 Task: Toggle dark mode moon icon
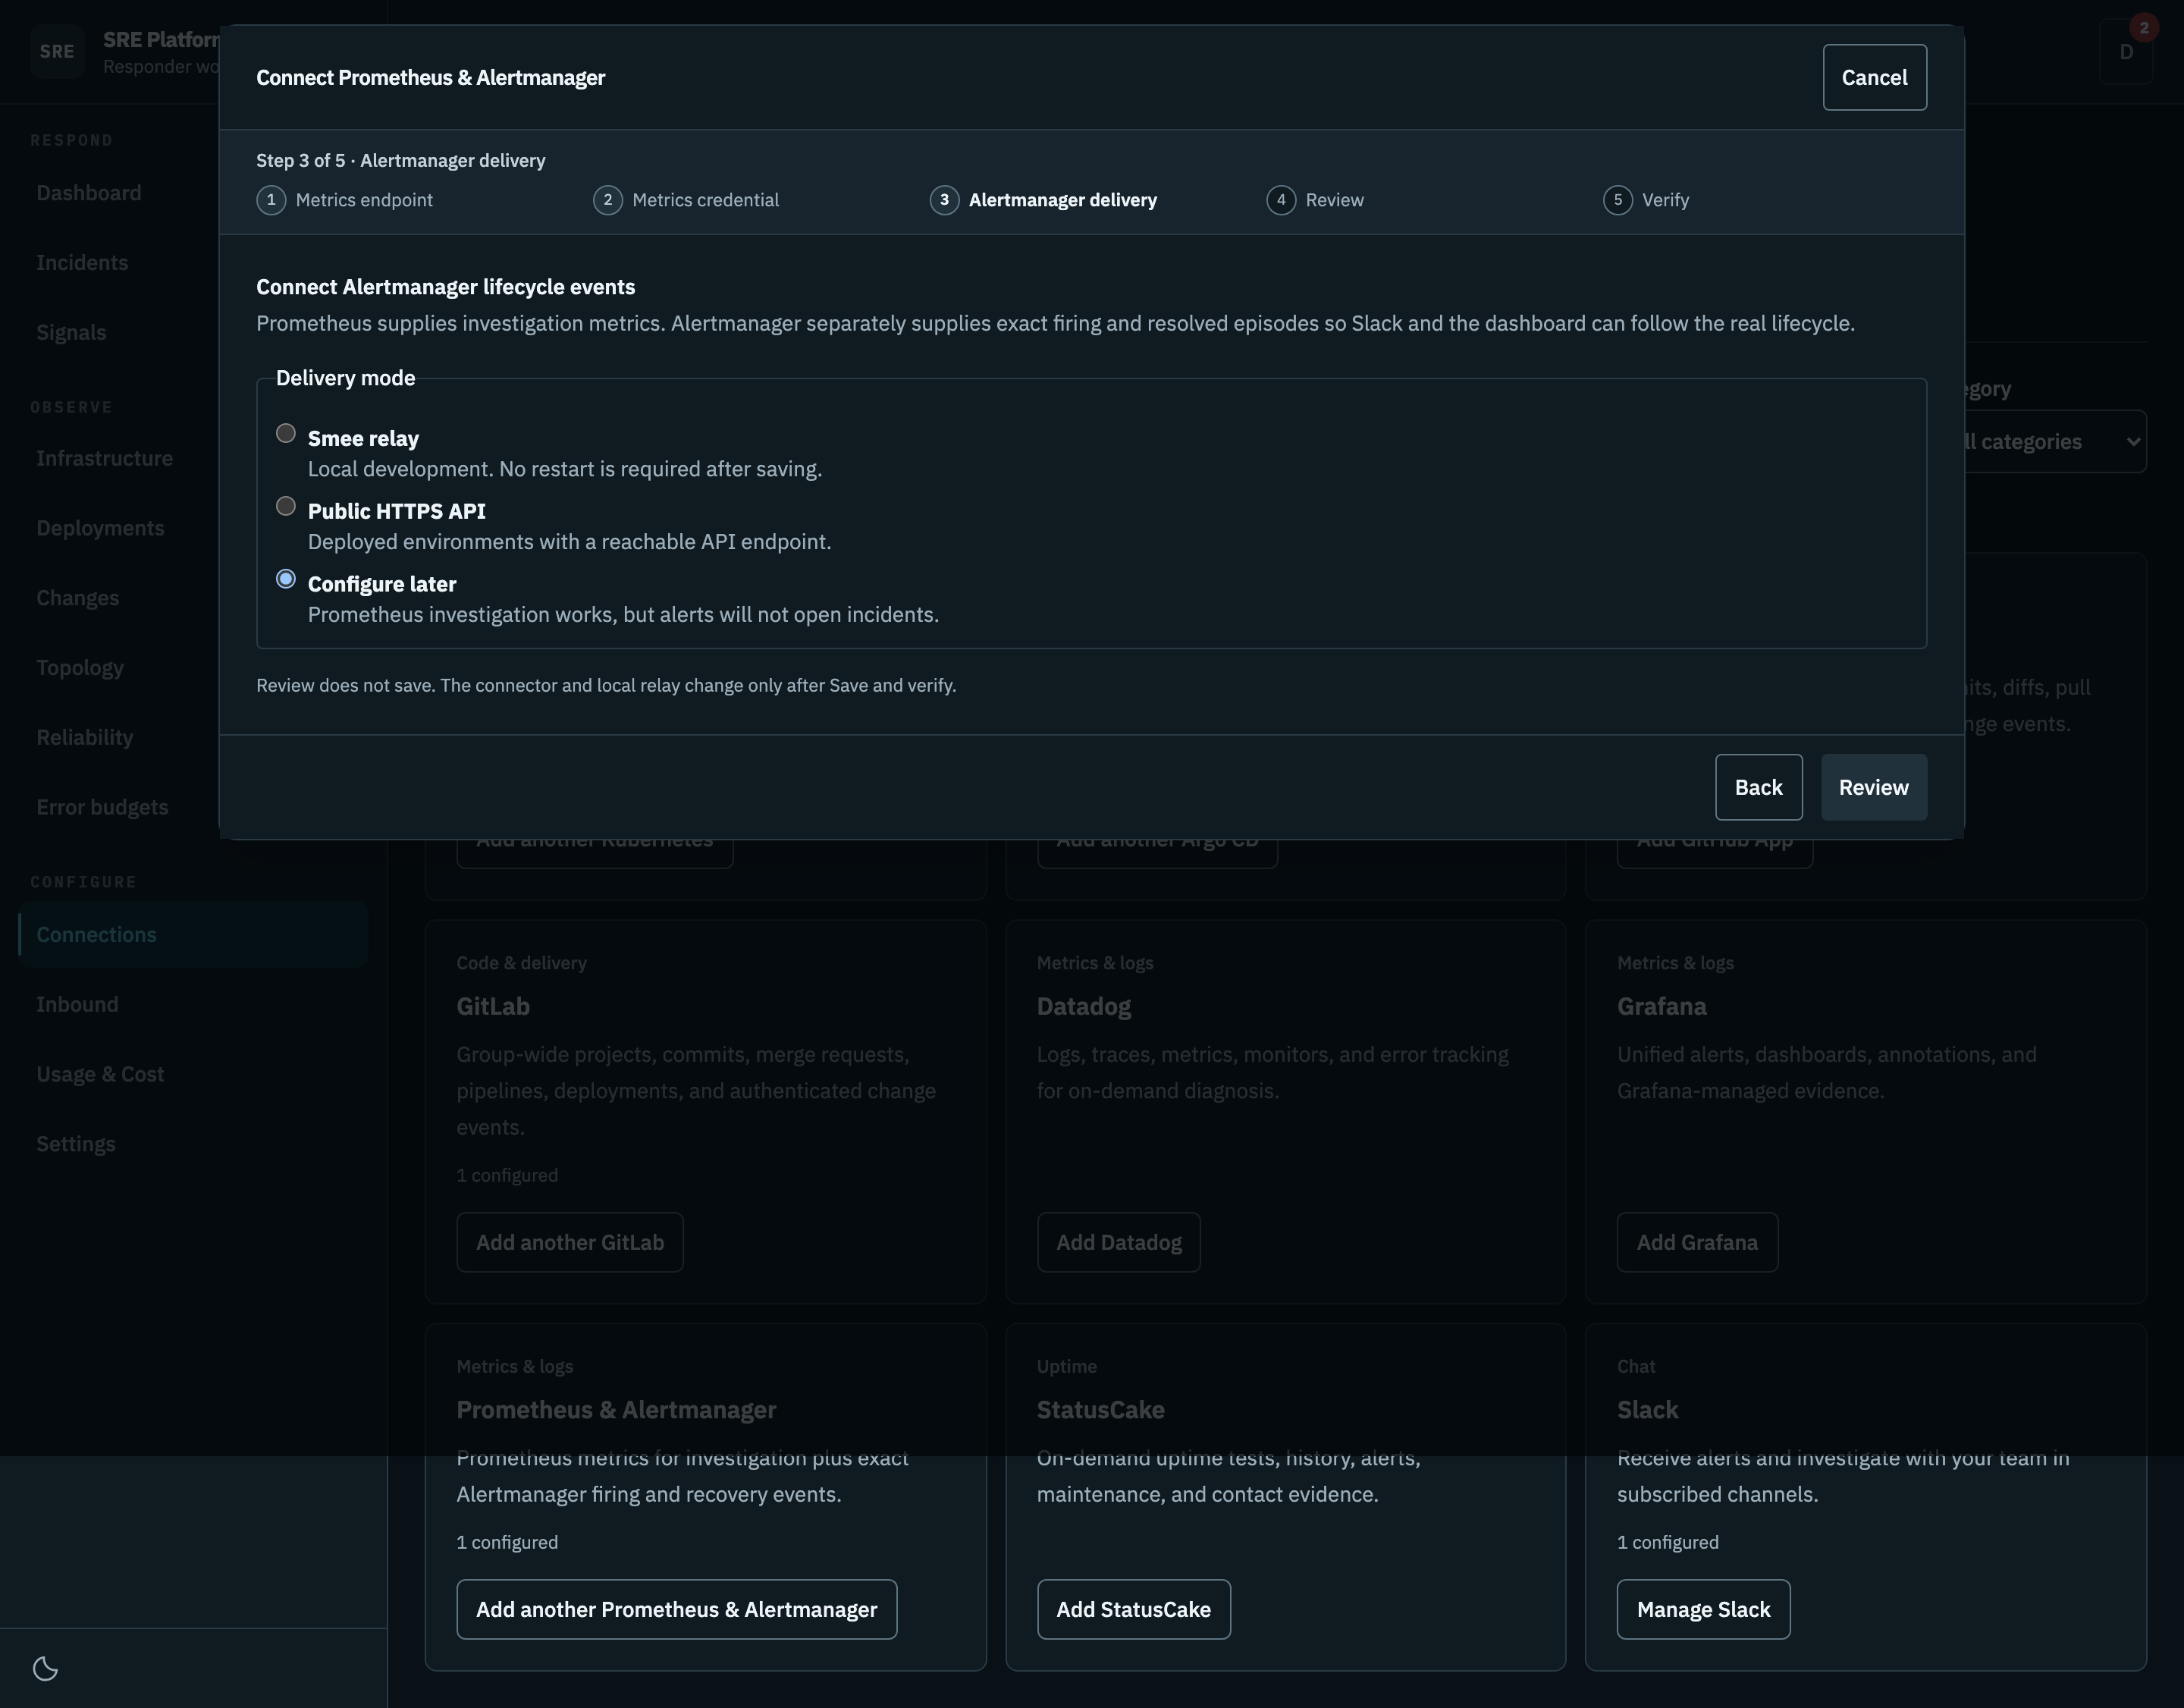45,1668
